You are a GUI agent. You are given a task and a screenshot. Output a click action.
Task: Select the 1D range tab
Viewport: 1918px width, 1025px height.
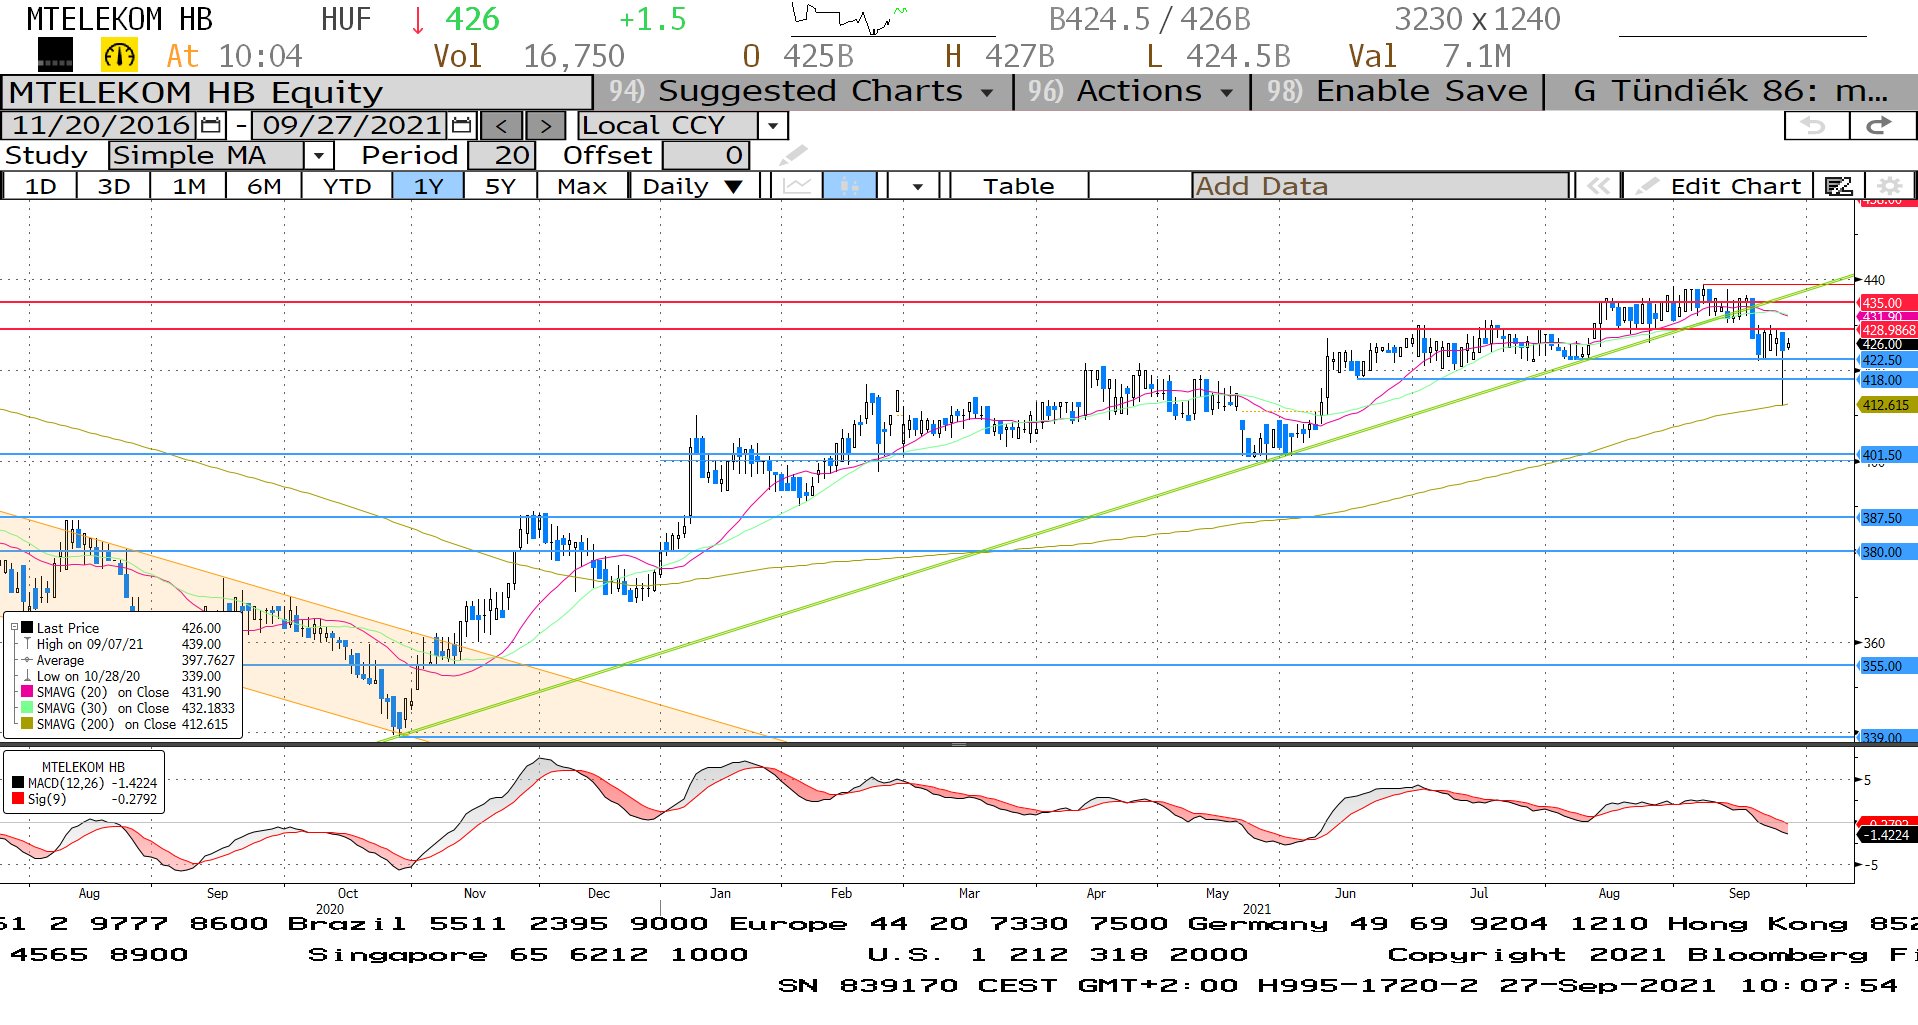(40, 186)
